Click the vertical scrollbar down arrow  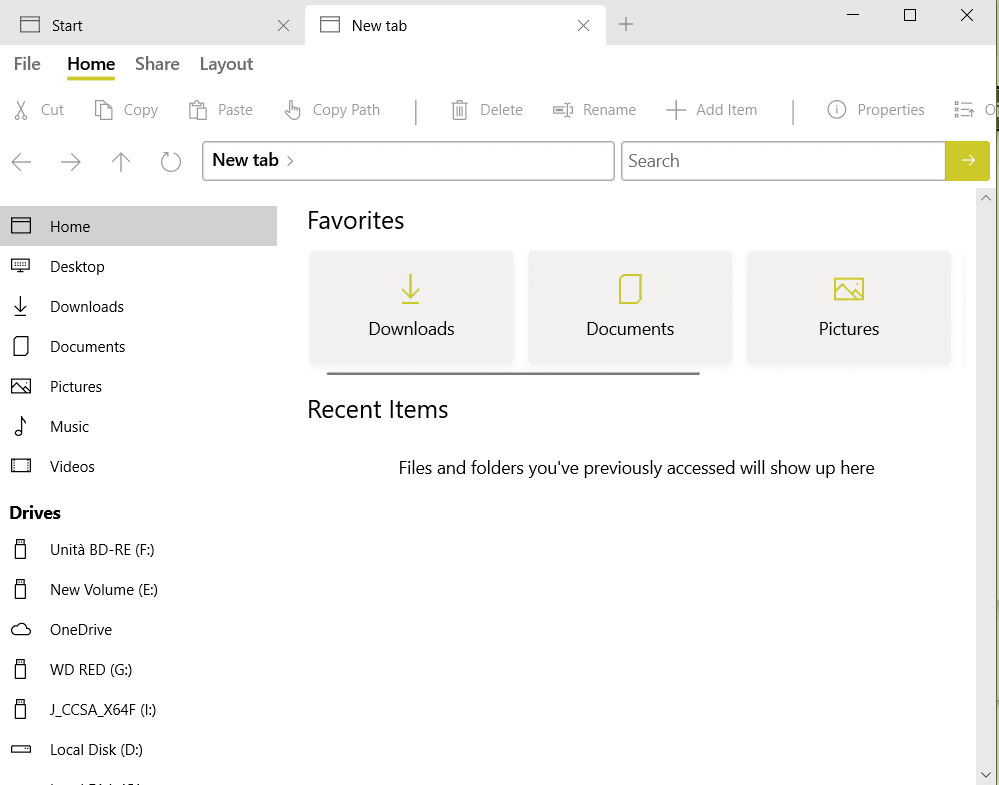click(986, 775)
